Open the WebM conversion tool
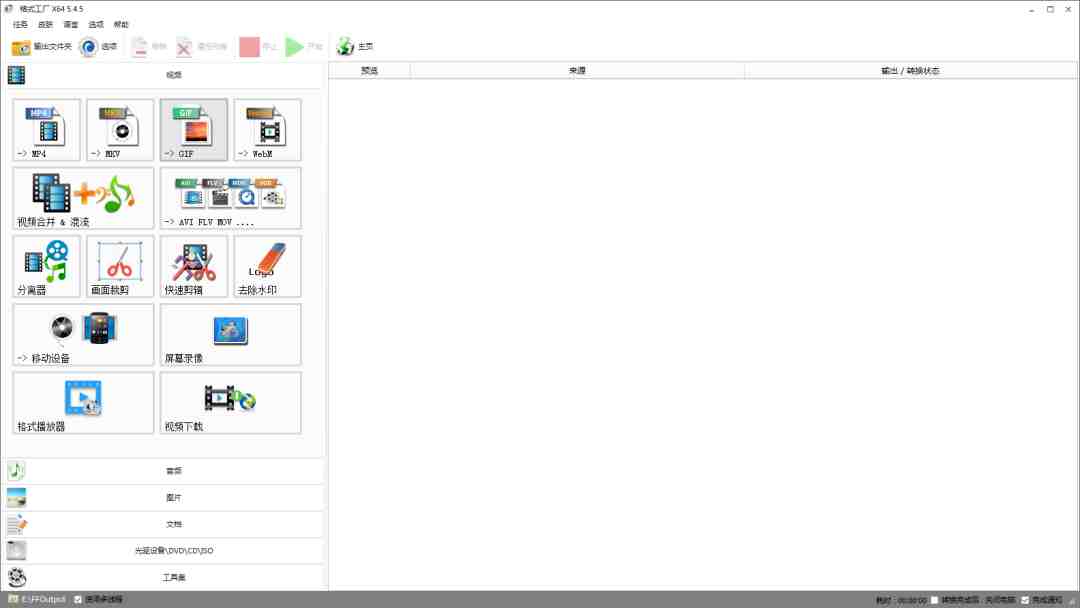The height and width of the screenshot is (608, 1080). (267, 129)
